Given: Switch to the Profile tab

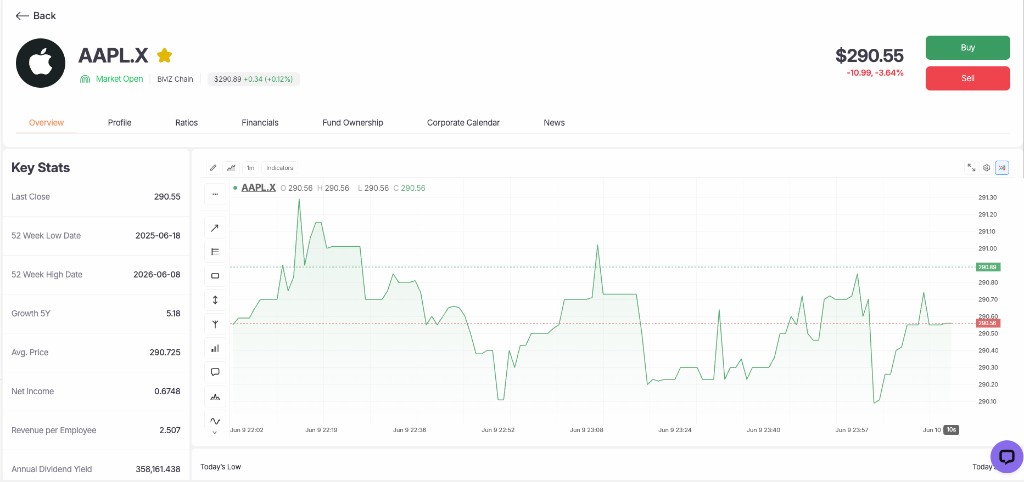Looking at the screenshot, I should point(120,123).
